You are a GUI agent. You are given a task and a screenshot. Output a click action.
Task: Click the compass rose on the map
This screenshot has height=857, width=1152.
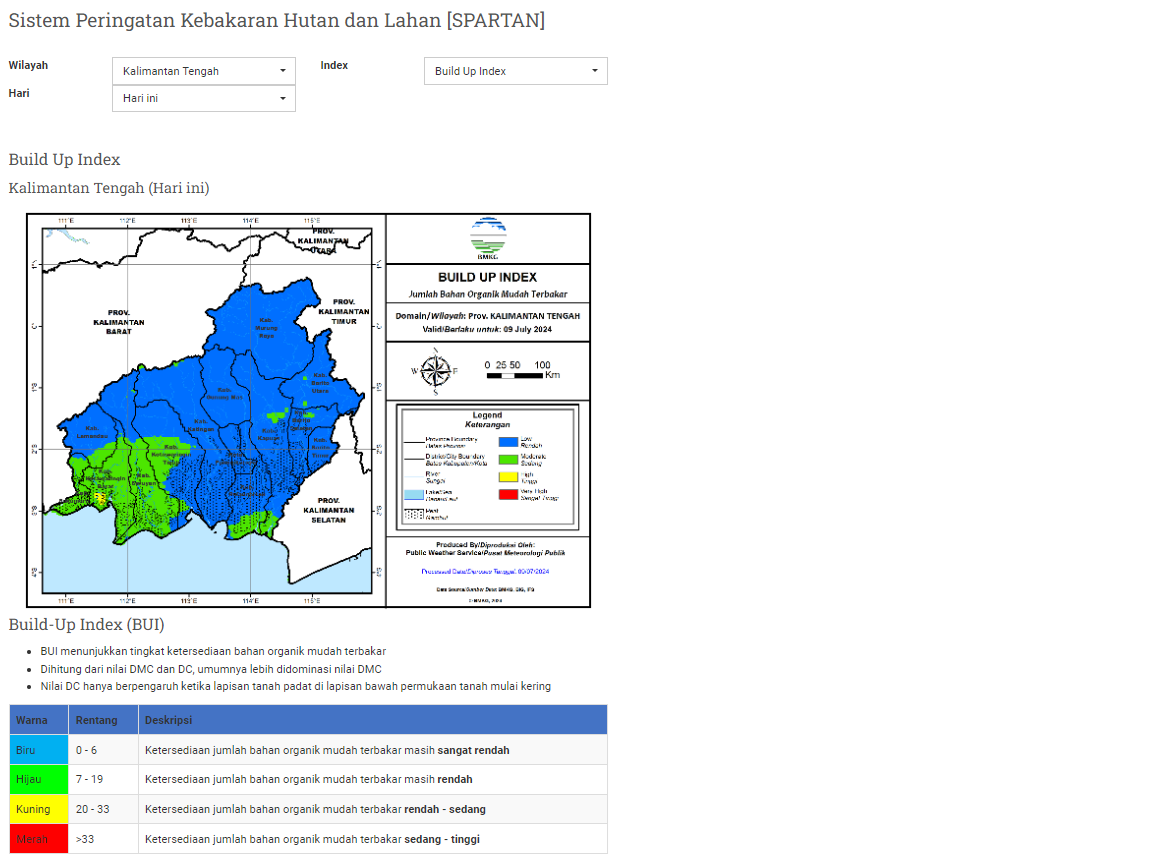[436, 370]
